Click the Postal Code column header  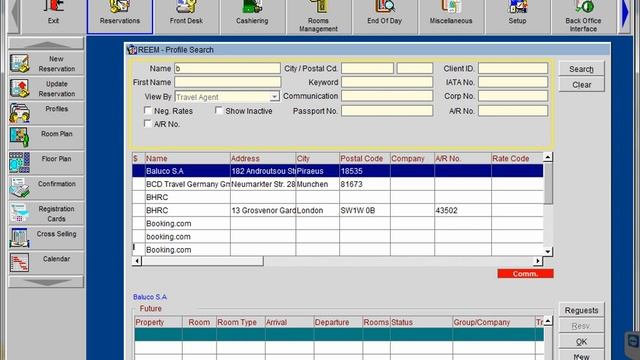(364, 158)
